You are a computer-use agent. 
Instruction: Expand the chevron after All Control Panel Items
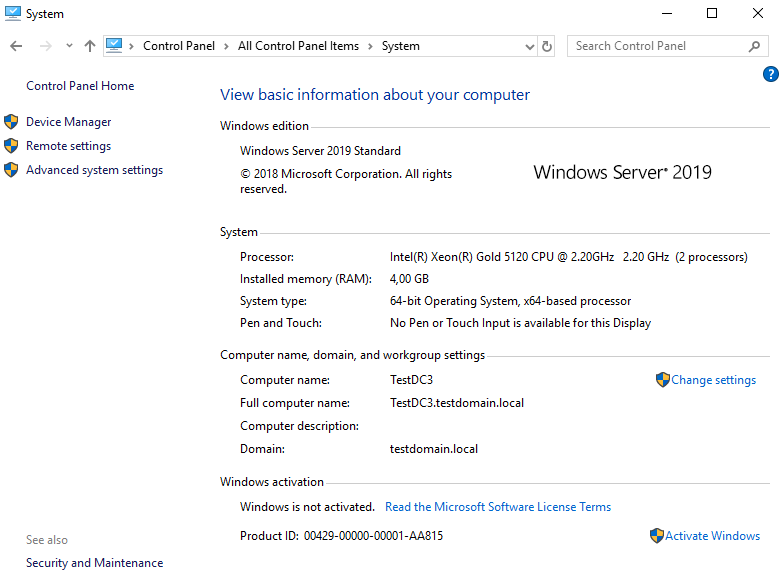(x=370, y=46)
